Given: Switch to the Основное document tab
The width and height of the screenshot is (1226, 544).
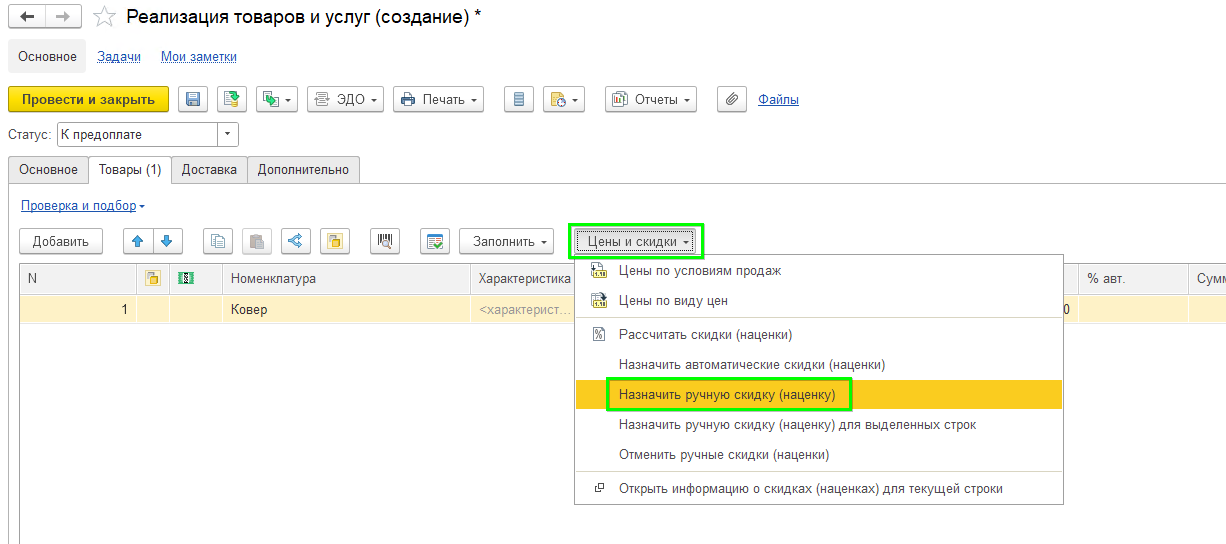Looking at the screenshot, I should point(48,169).
